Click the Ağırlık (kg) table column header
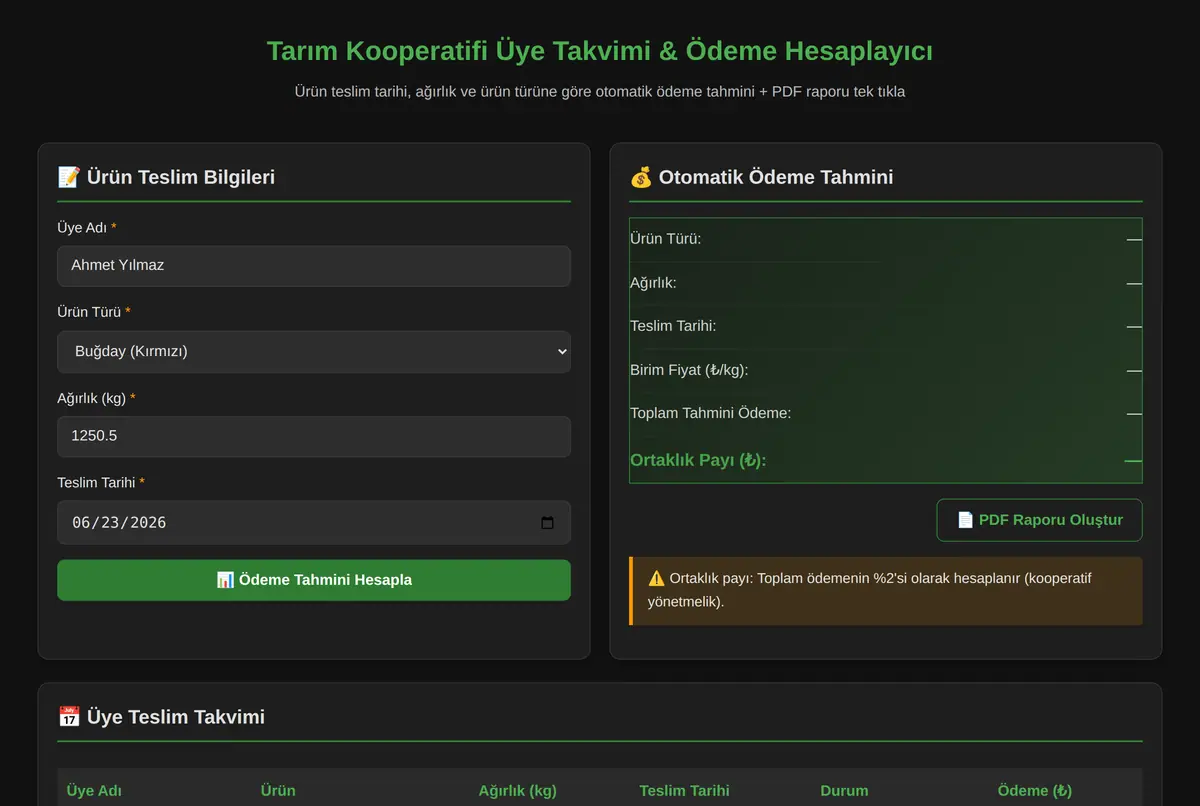The height and width of the screenshot is (806, 1200). (x=517, y=791)
